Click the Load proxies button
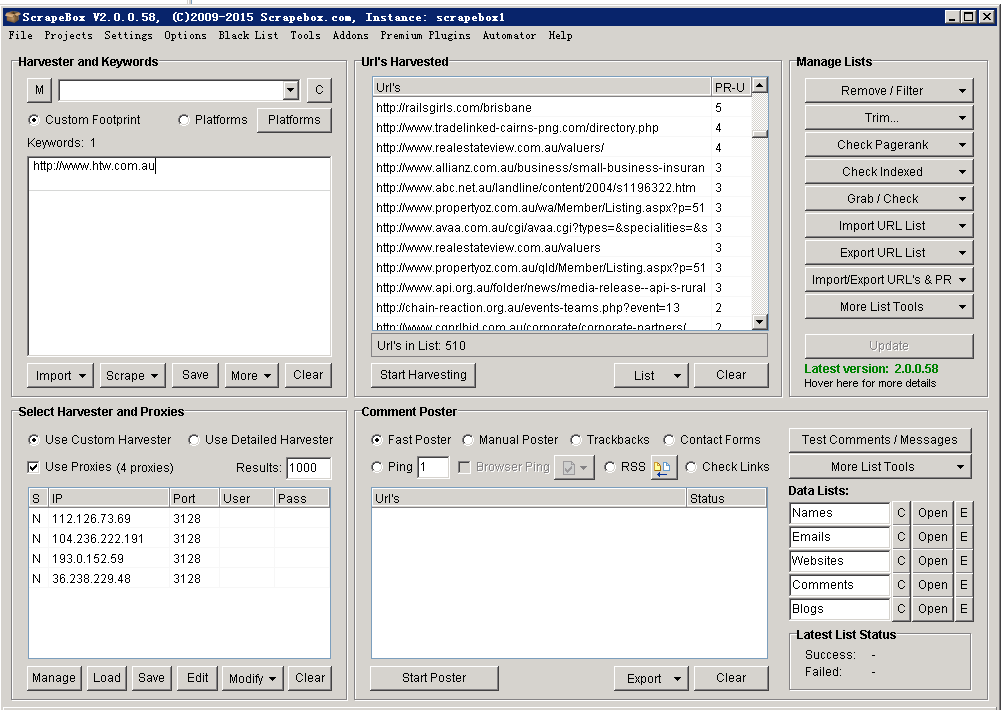Image resolution: width=1001 pixels, height=710 pixels. (x=107, y=678)
